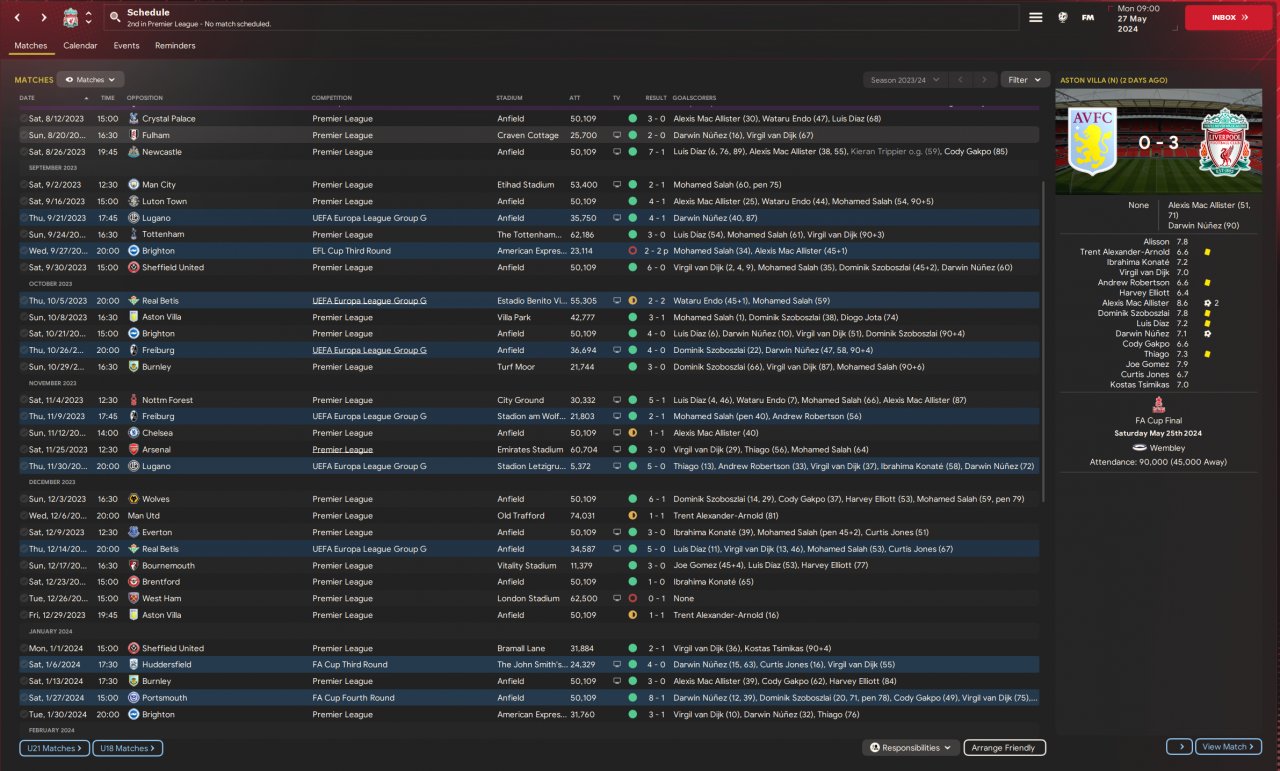Click the Fulham club badge

click(133, 135)
